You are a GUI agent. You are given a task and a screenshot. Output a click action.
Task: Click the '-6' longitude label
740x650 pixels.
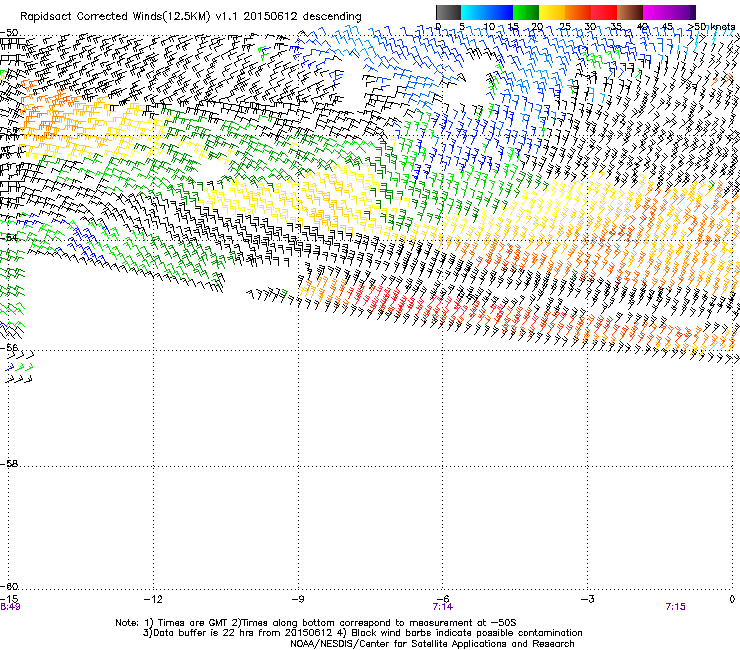(x=442, y=599)
